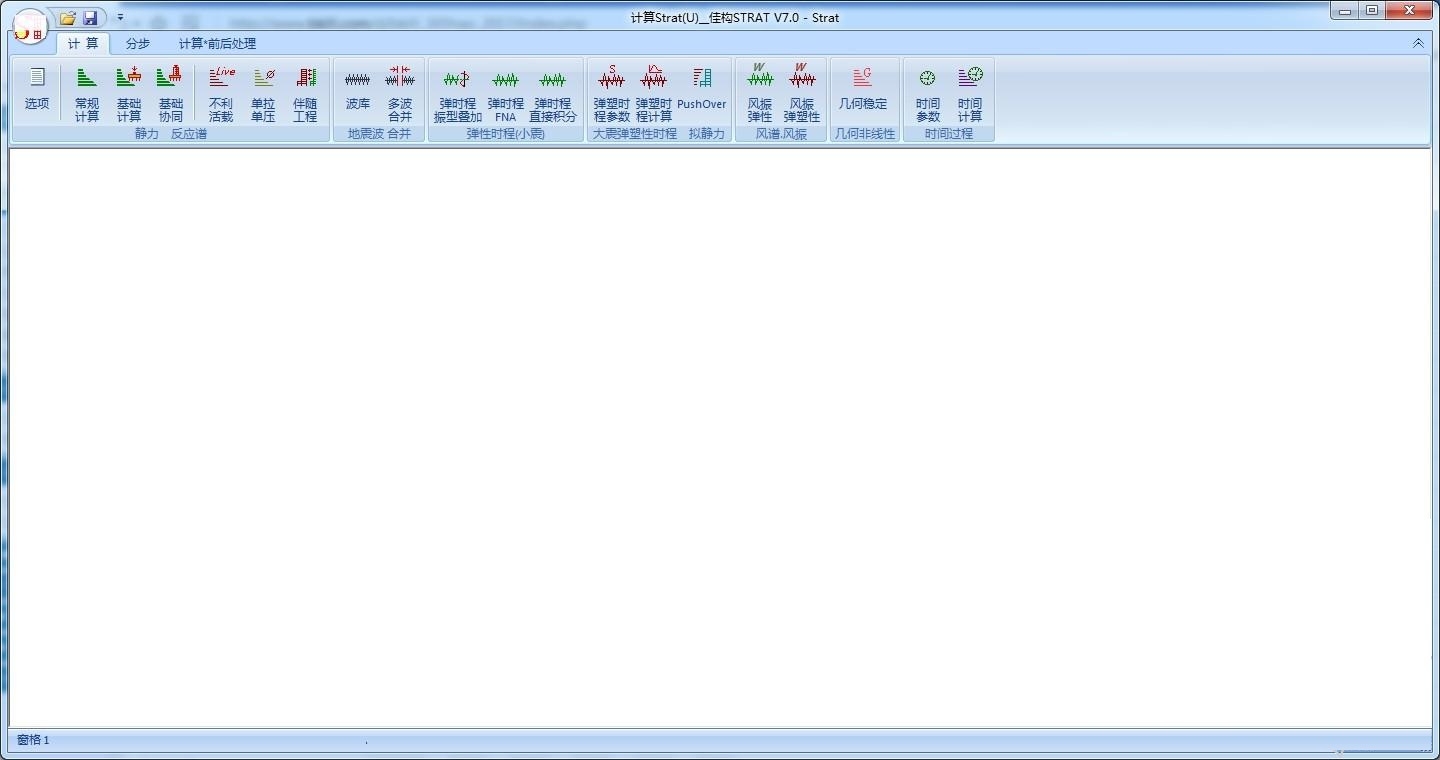This screenshot has height=760, width=1440.
Task: Run 时间计算 time calculation
Action: pos(970,92)
